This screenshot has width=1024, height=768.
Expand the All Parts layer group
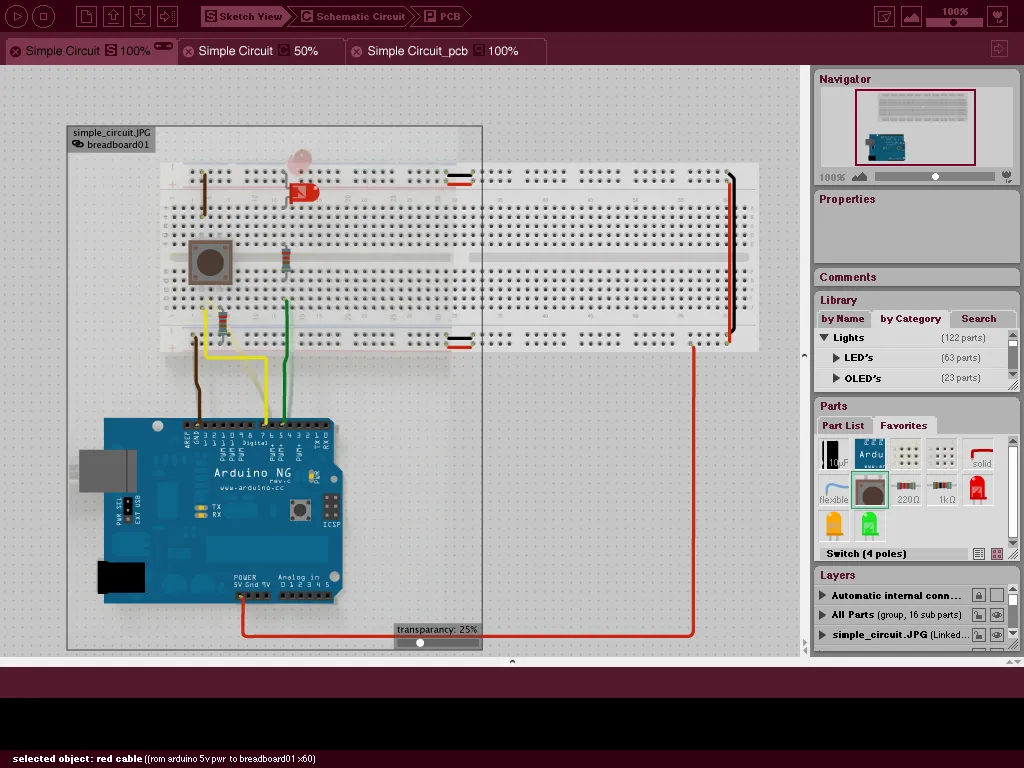pos(823,615)
